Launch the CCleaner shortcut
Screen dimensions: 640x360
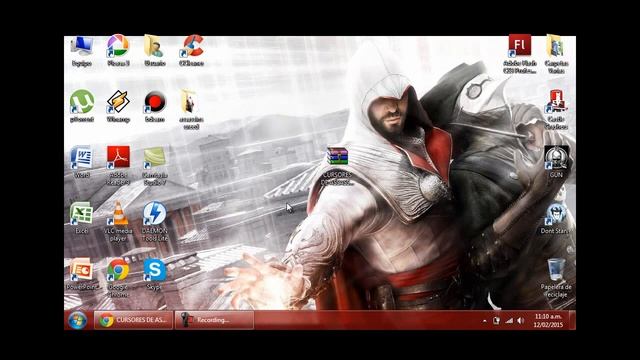tap(191, 50)
